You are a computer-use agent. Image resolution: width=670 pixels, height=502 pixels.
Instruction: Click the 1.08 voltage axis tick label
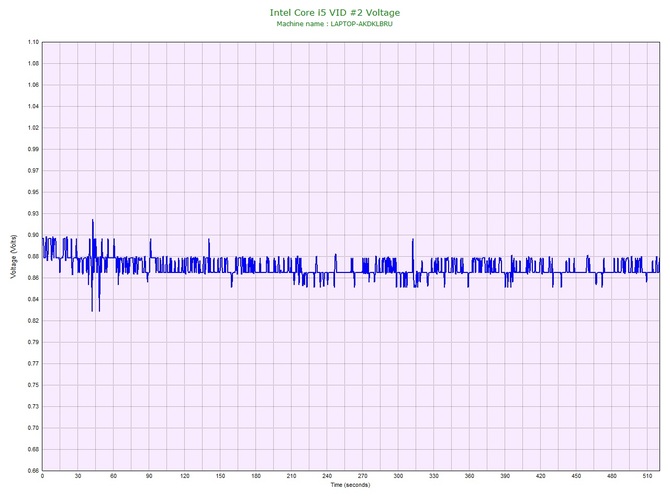(33, 64)
